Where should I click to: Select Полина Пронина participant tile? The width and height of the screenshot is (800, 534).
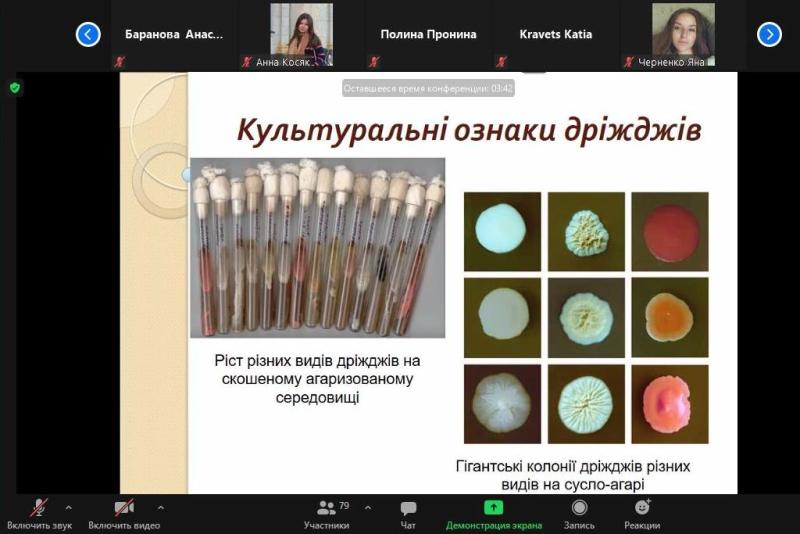coord(429,35)
